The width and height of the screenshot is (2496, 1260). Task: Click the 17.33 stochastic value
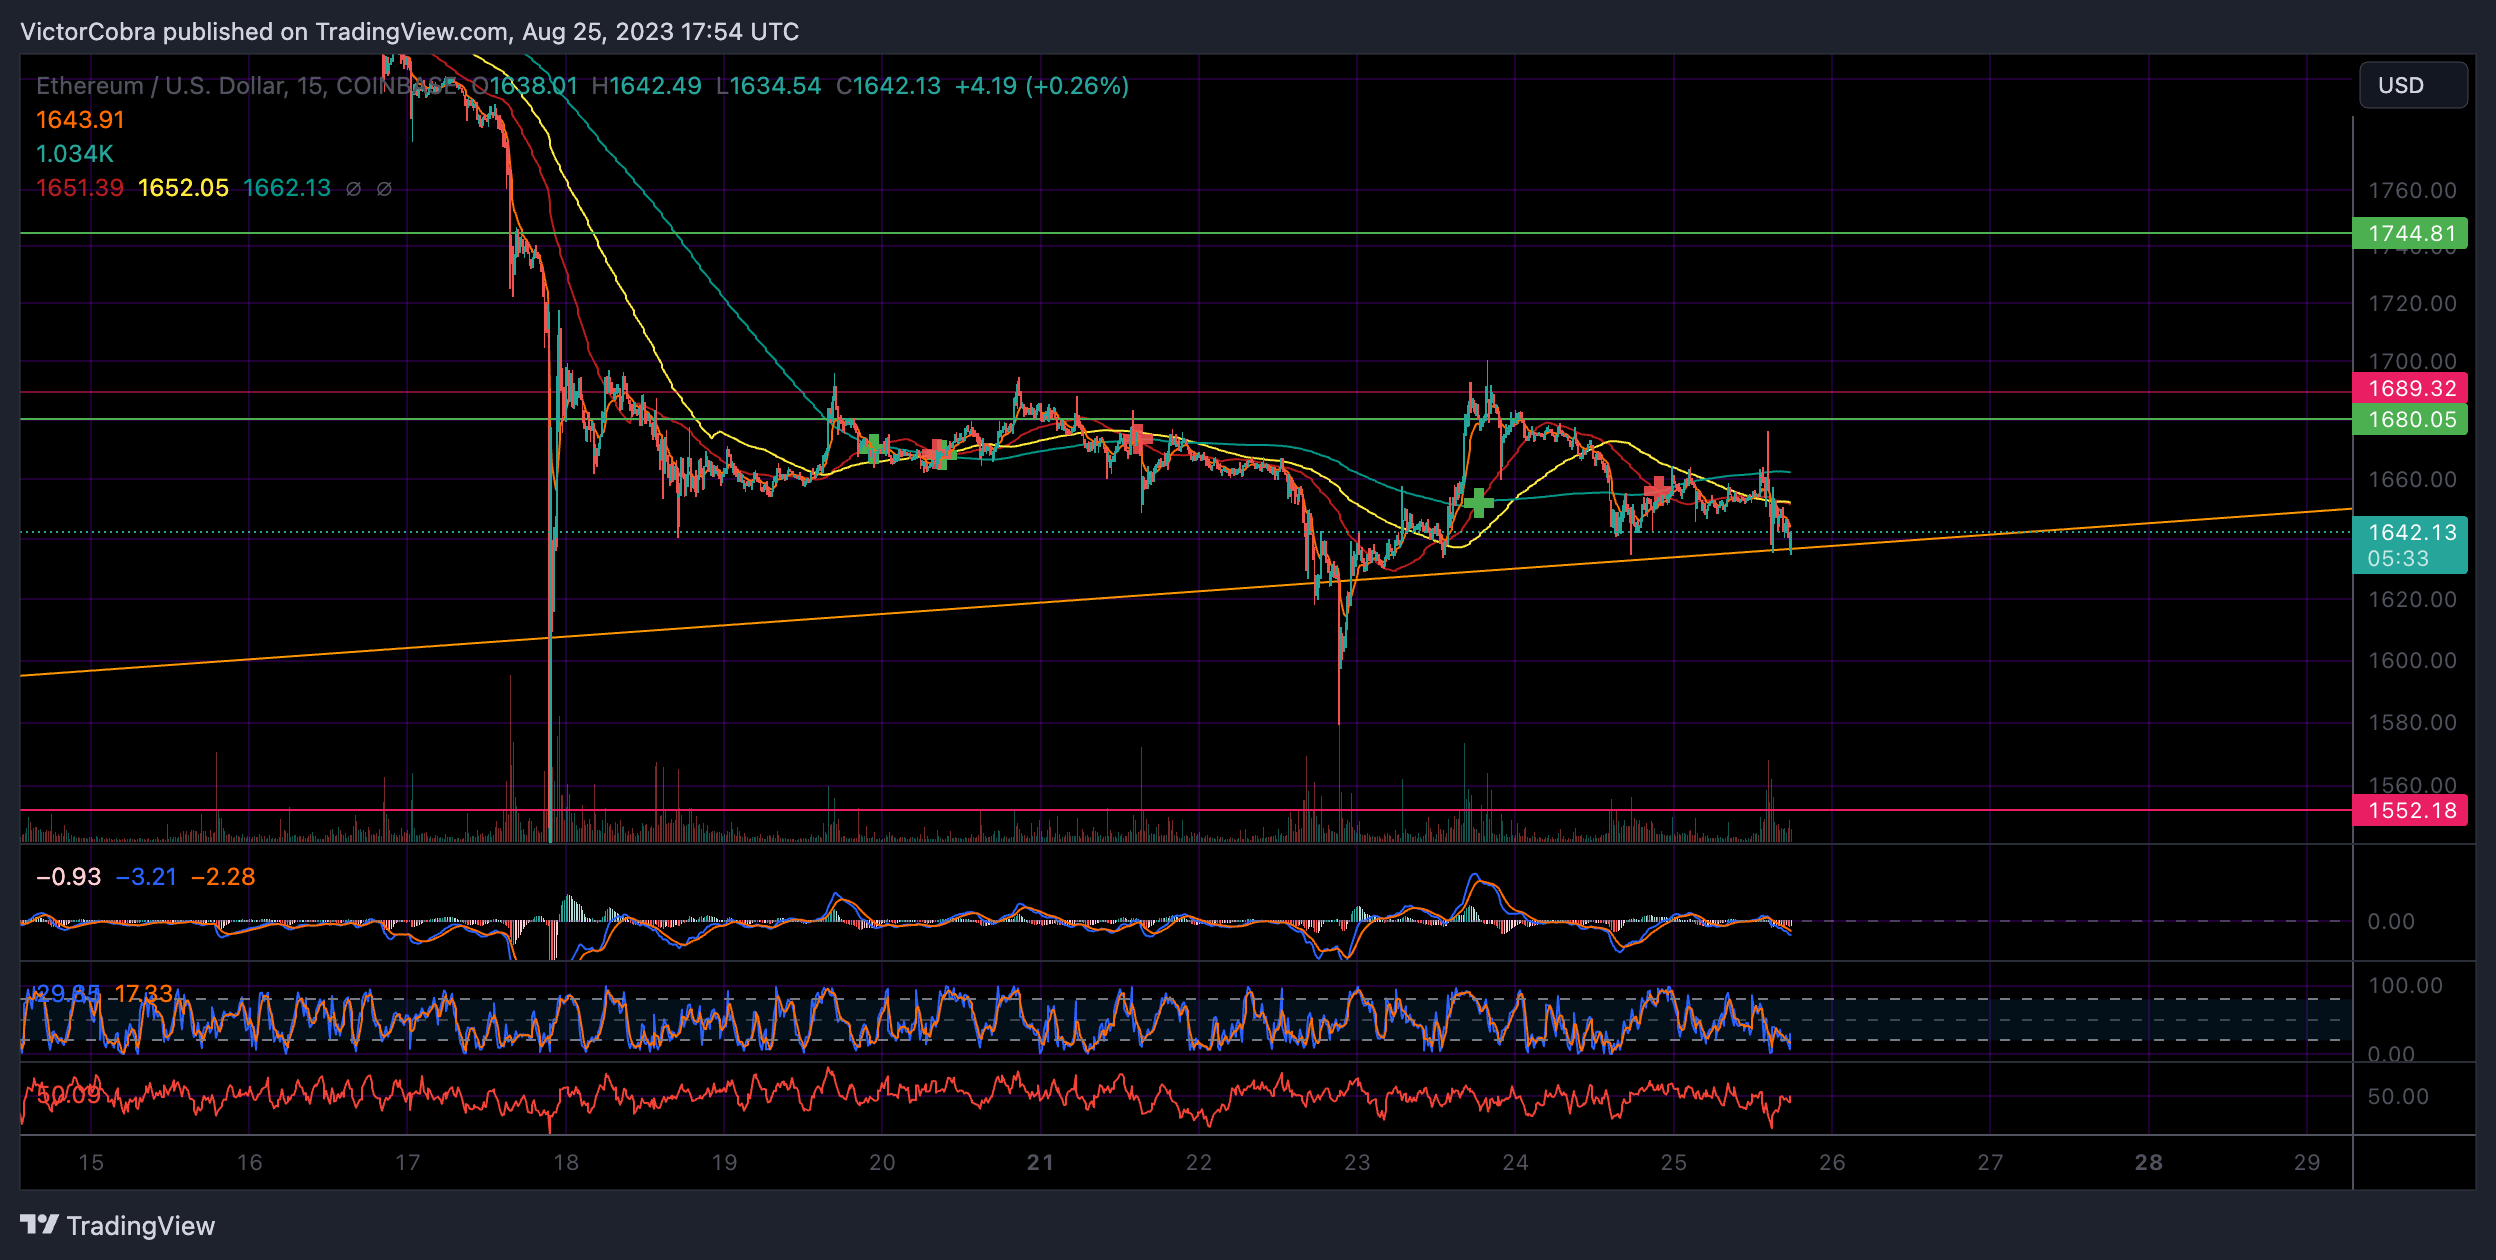click(143, 994)
